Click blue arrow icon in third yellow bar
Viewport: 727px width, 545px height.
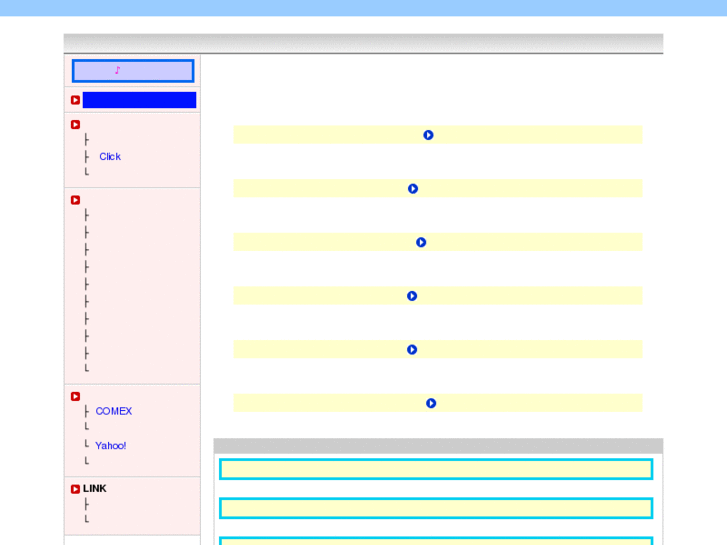click(421, 242)
